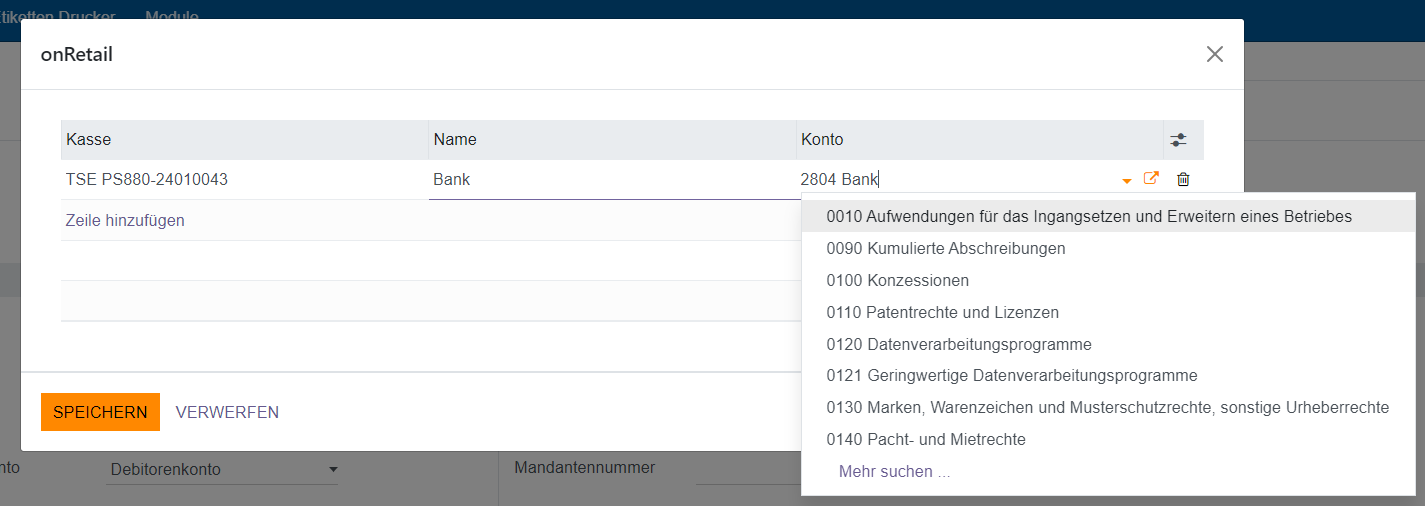The image size is (1425, 506).
Task: Open column settings sliders icon
Action: (x=1183, y=140)
